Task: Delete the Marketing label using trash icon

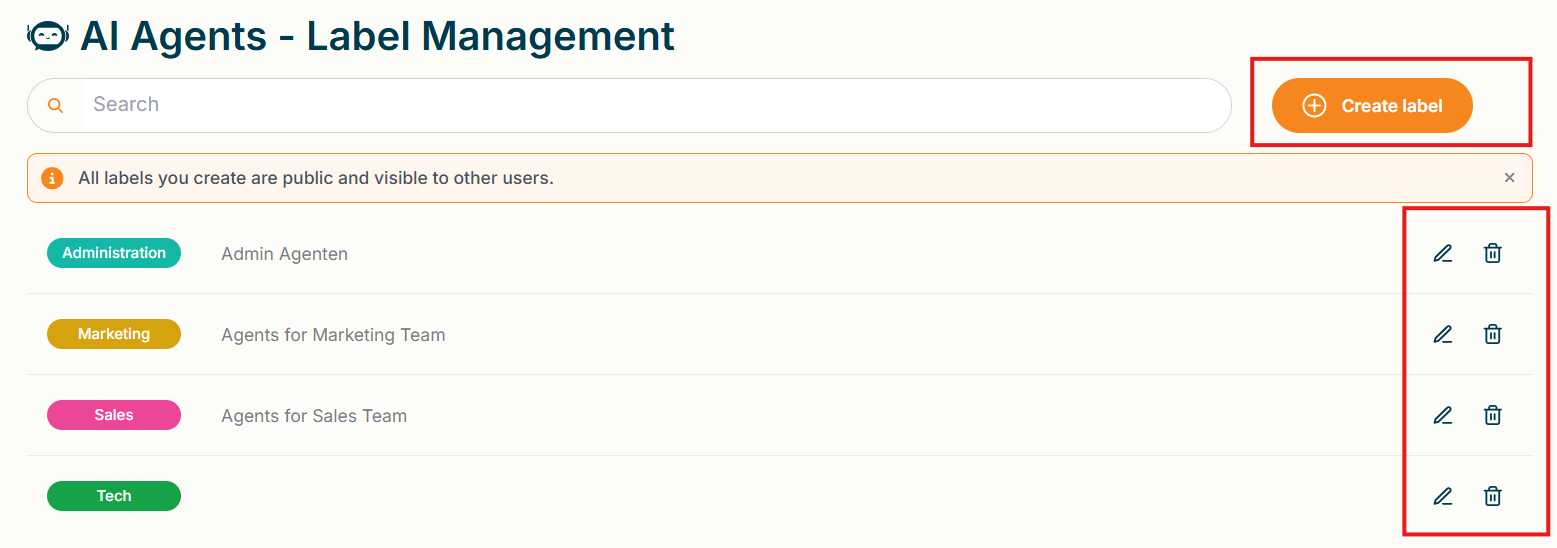Action: 1492,334
